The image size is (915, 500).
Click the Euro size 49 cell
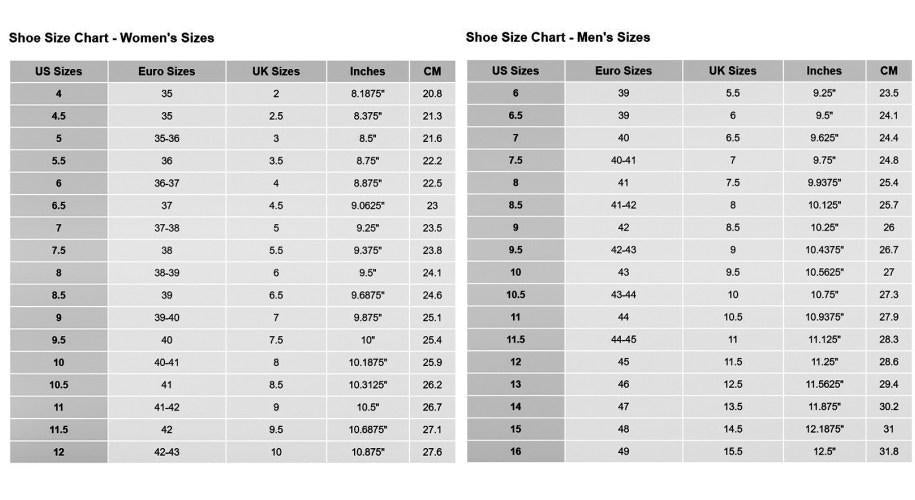pyautogui.click(x=623, y=452)
